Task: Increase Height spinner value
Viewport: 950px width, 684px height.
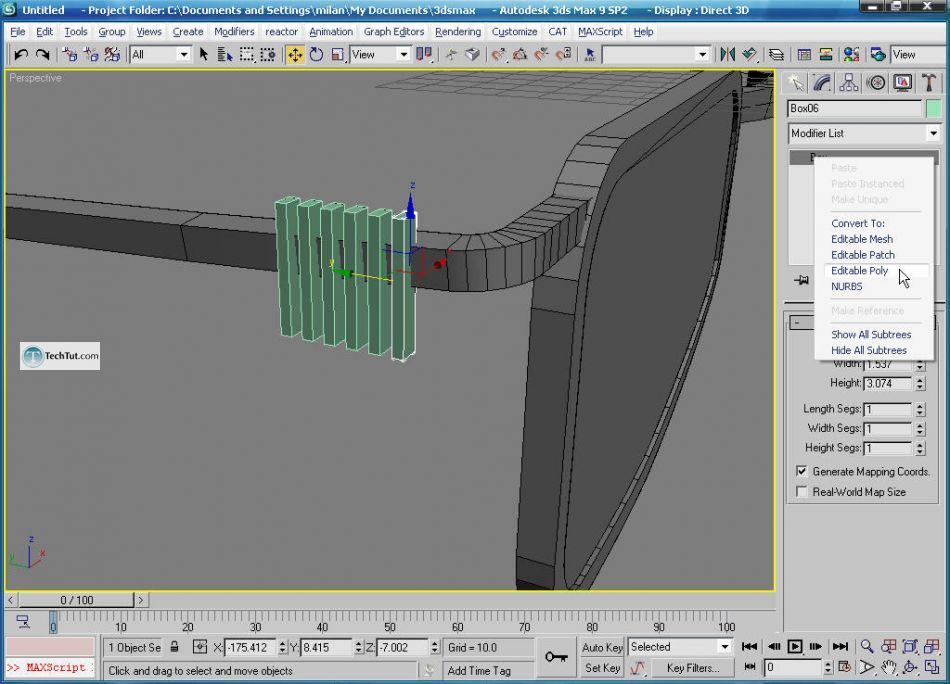Action: click(x=920, y=380)
